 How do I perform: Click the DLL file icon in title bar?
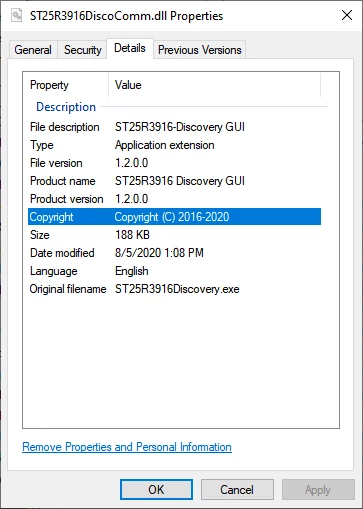16,15
